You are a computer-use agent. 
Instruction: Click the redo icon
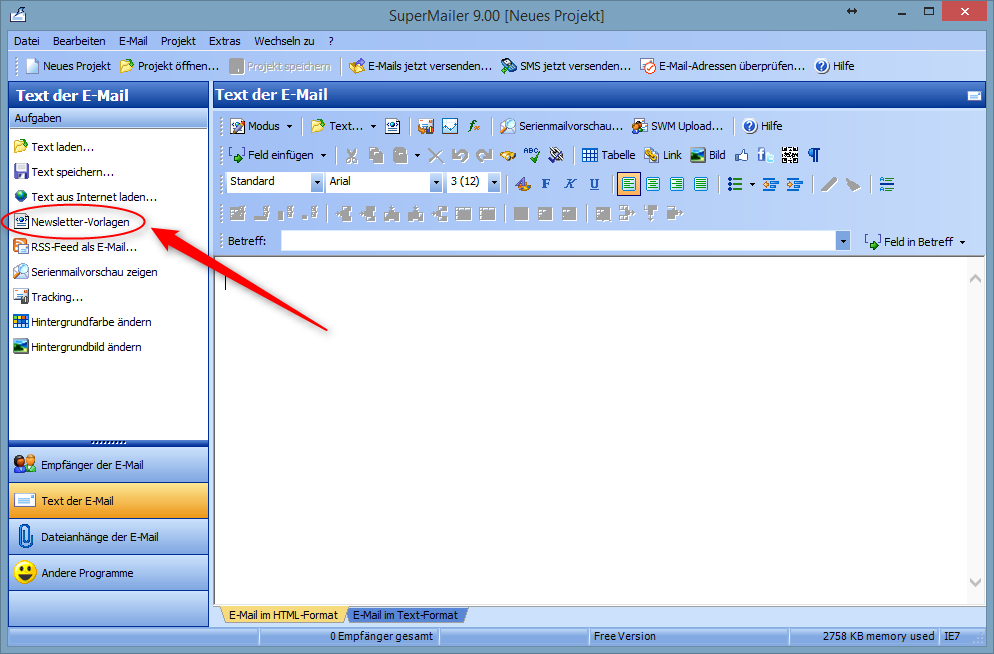point(484,155)
